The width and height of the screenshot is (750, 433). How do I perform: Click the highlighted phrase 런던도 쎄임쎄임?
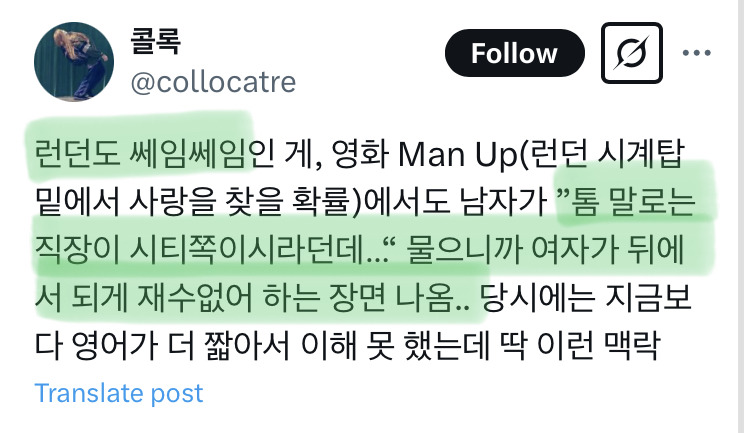(140, 154)
